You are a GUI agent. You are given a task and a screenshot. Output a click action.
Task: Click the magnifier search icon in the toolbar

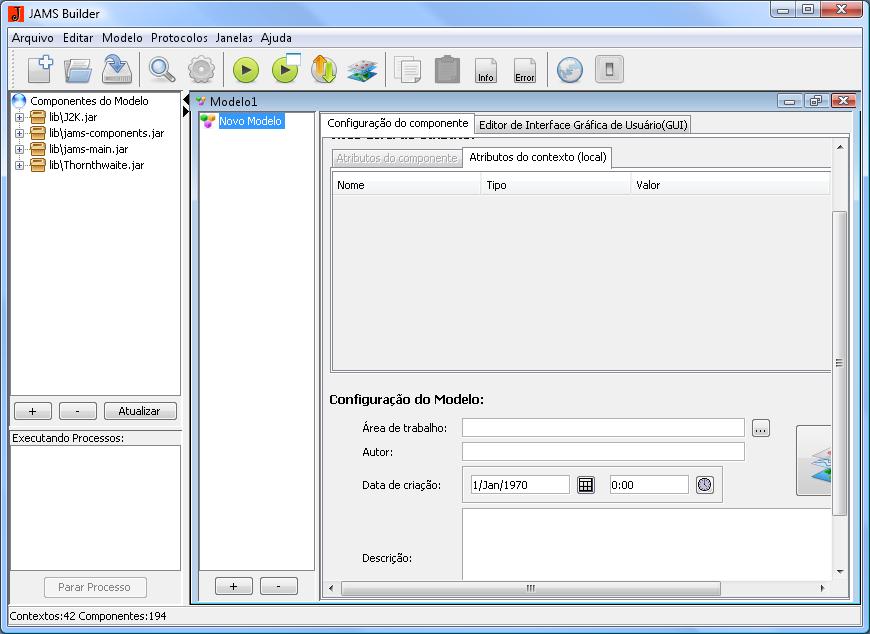coord(162,69)
